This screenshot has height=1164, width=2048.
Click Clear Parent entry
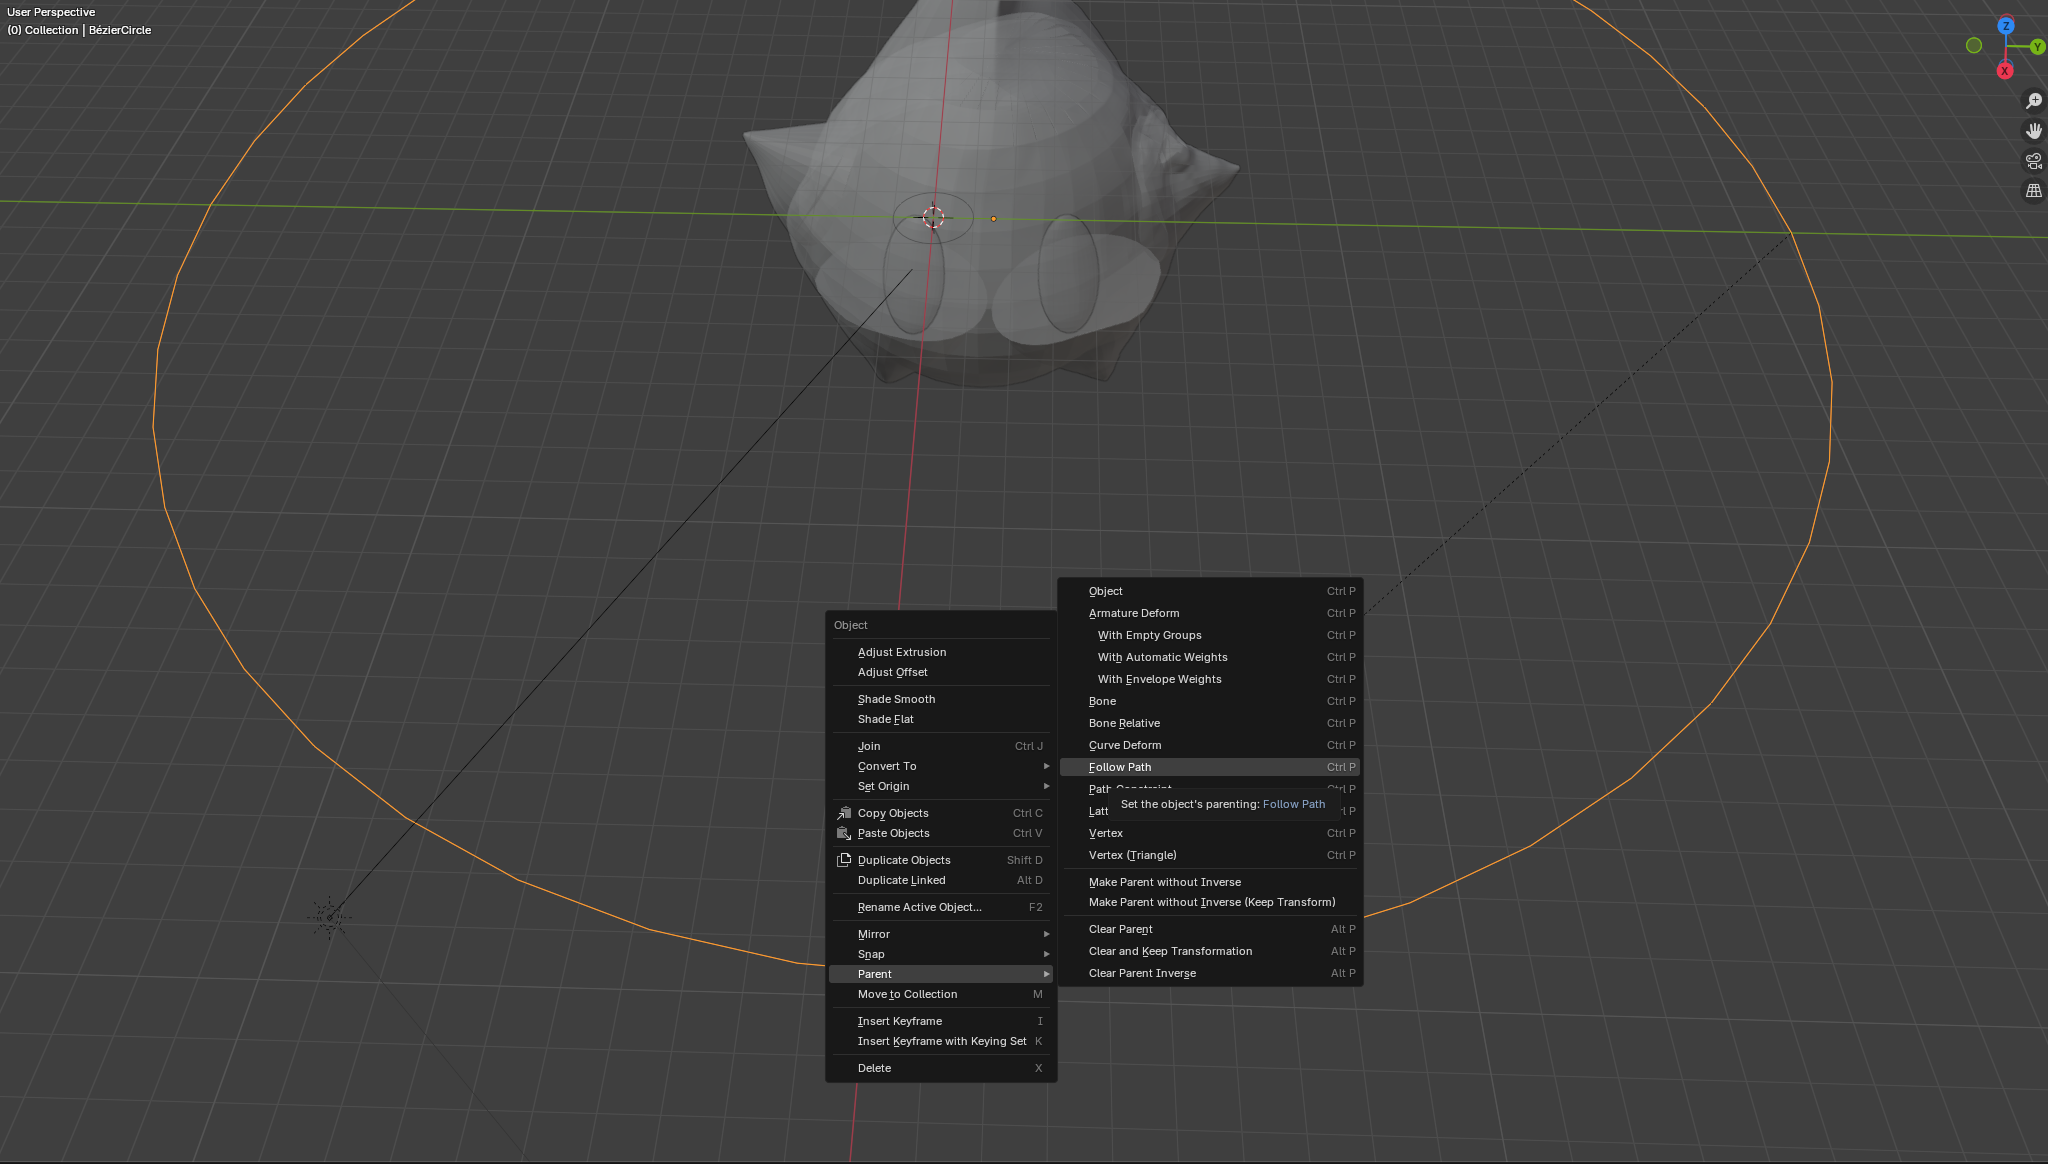click(1120, 929)
